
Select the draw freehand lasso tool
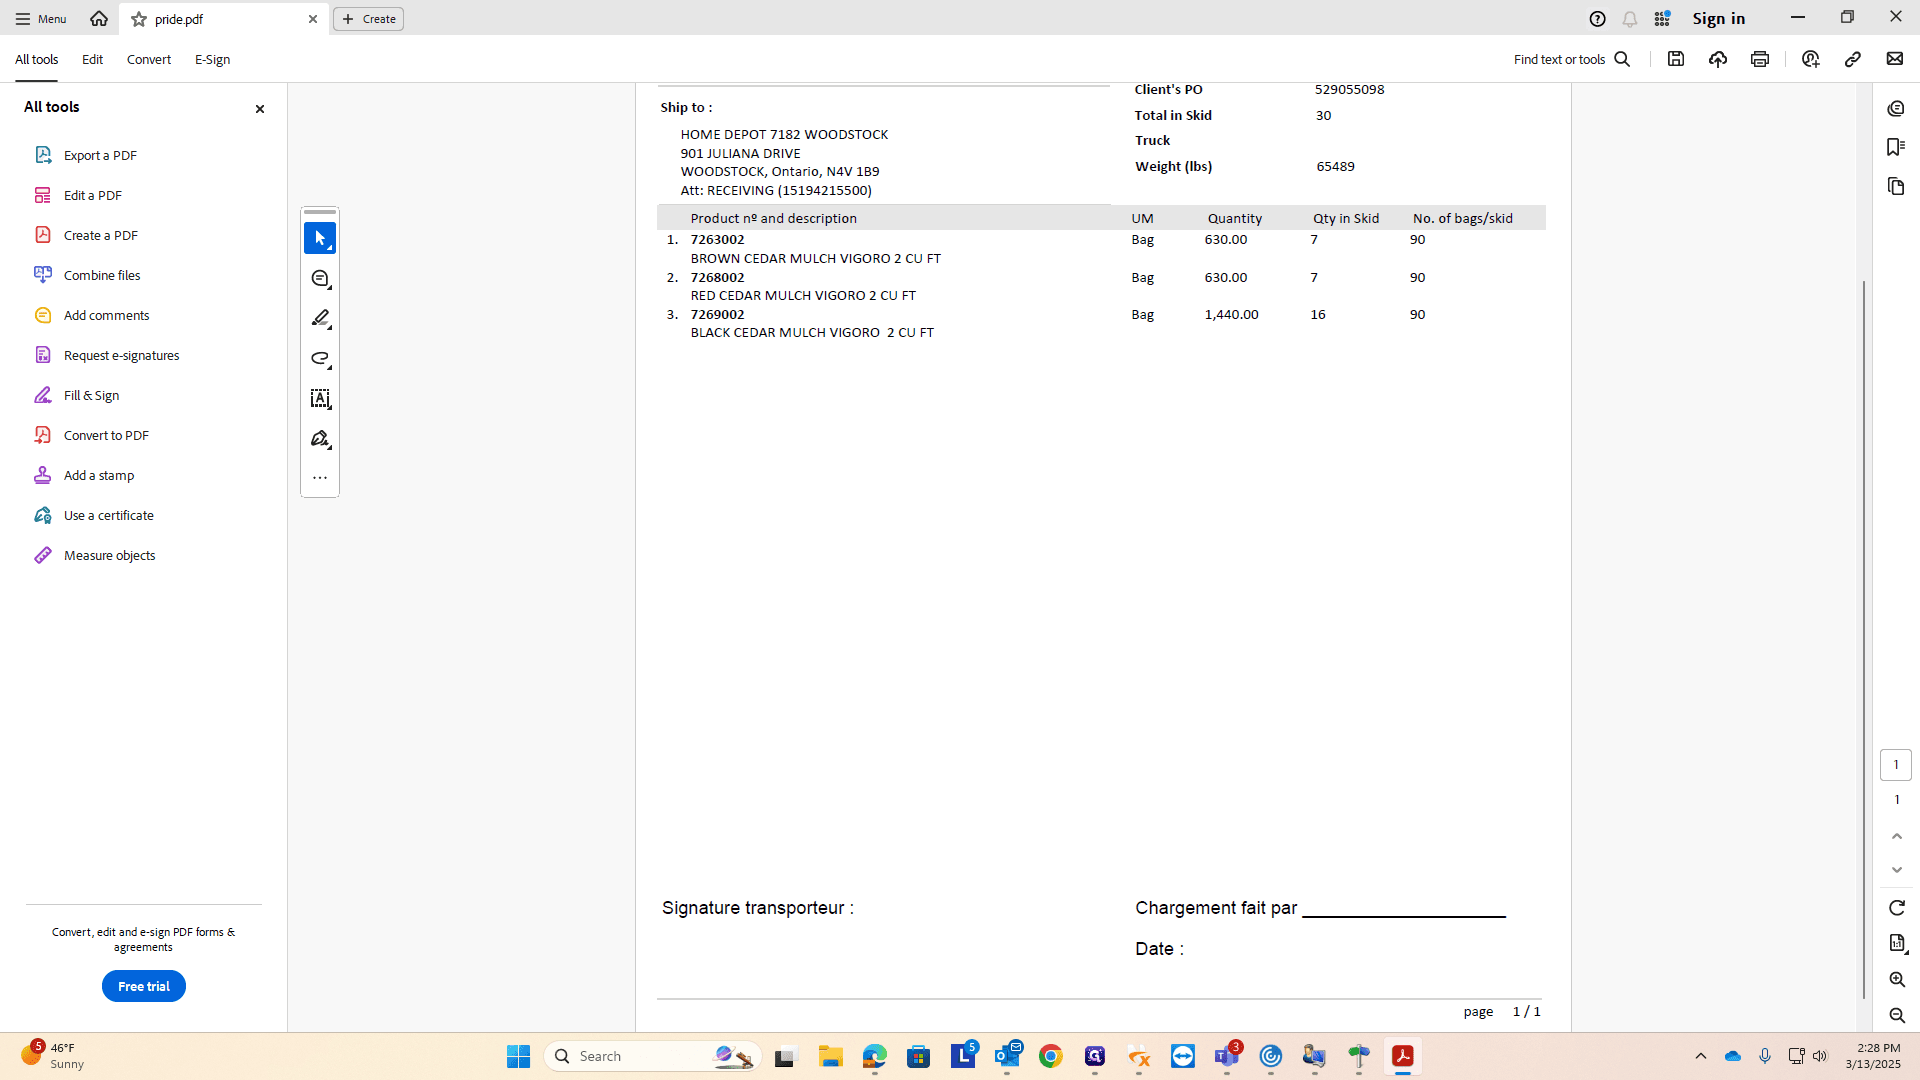point(320,358)
